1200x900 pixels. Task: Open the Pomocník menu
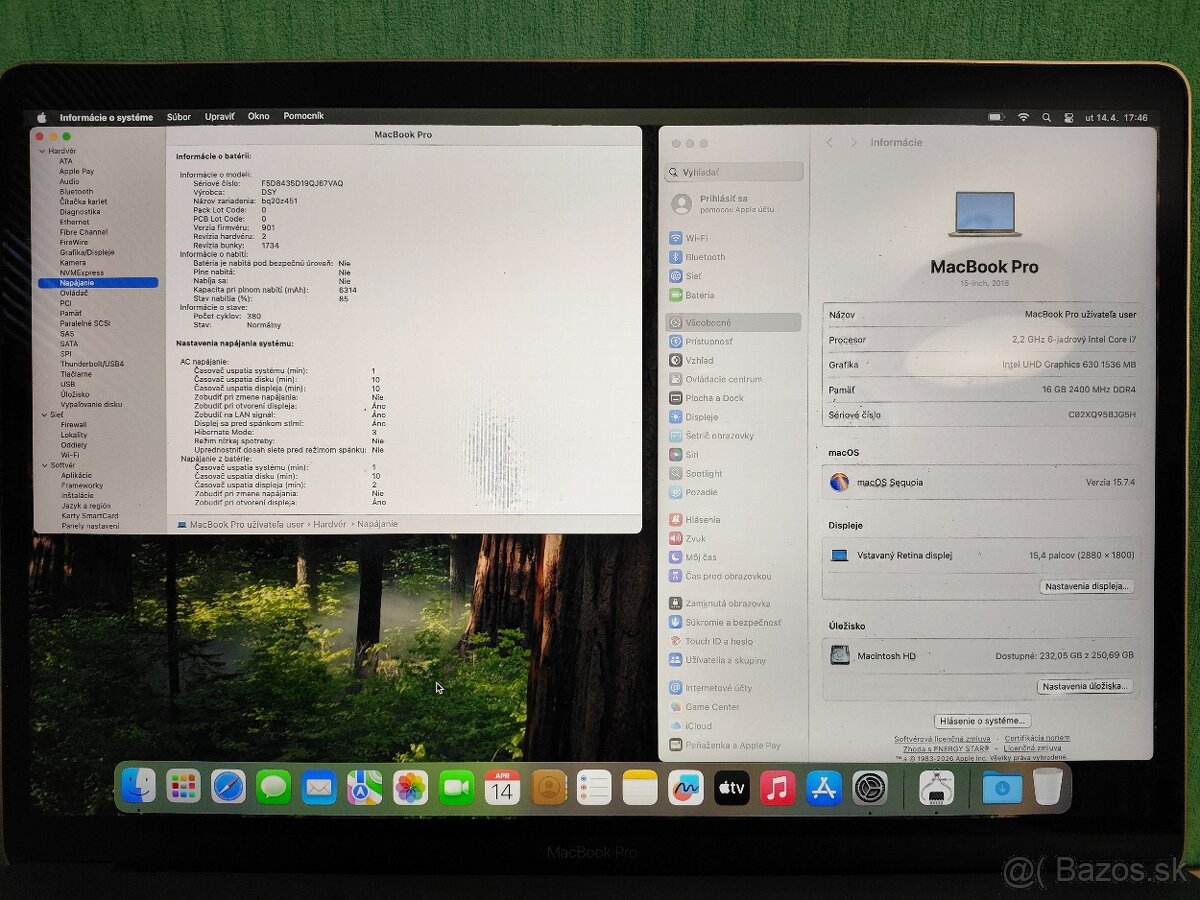303,116
